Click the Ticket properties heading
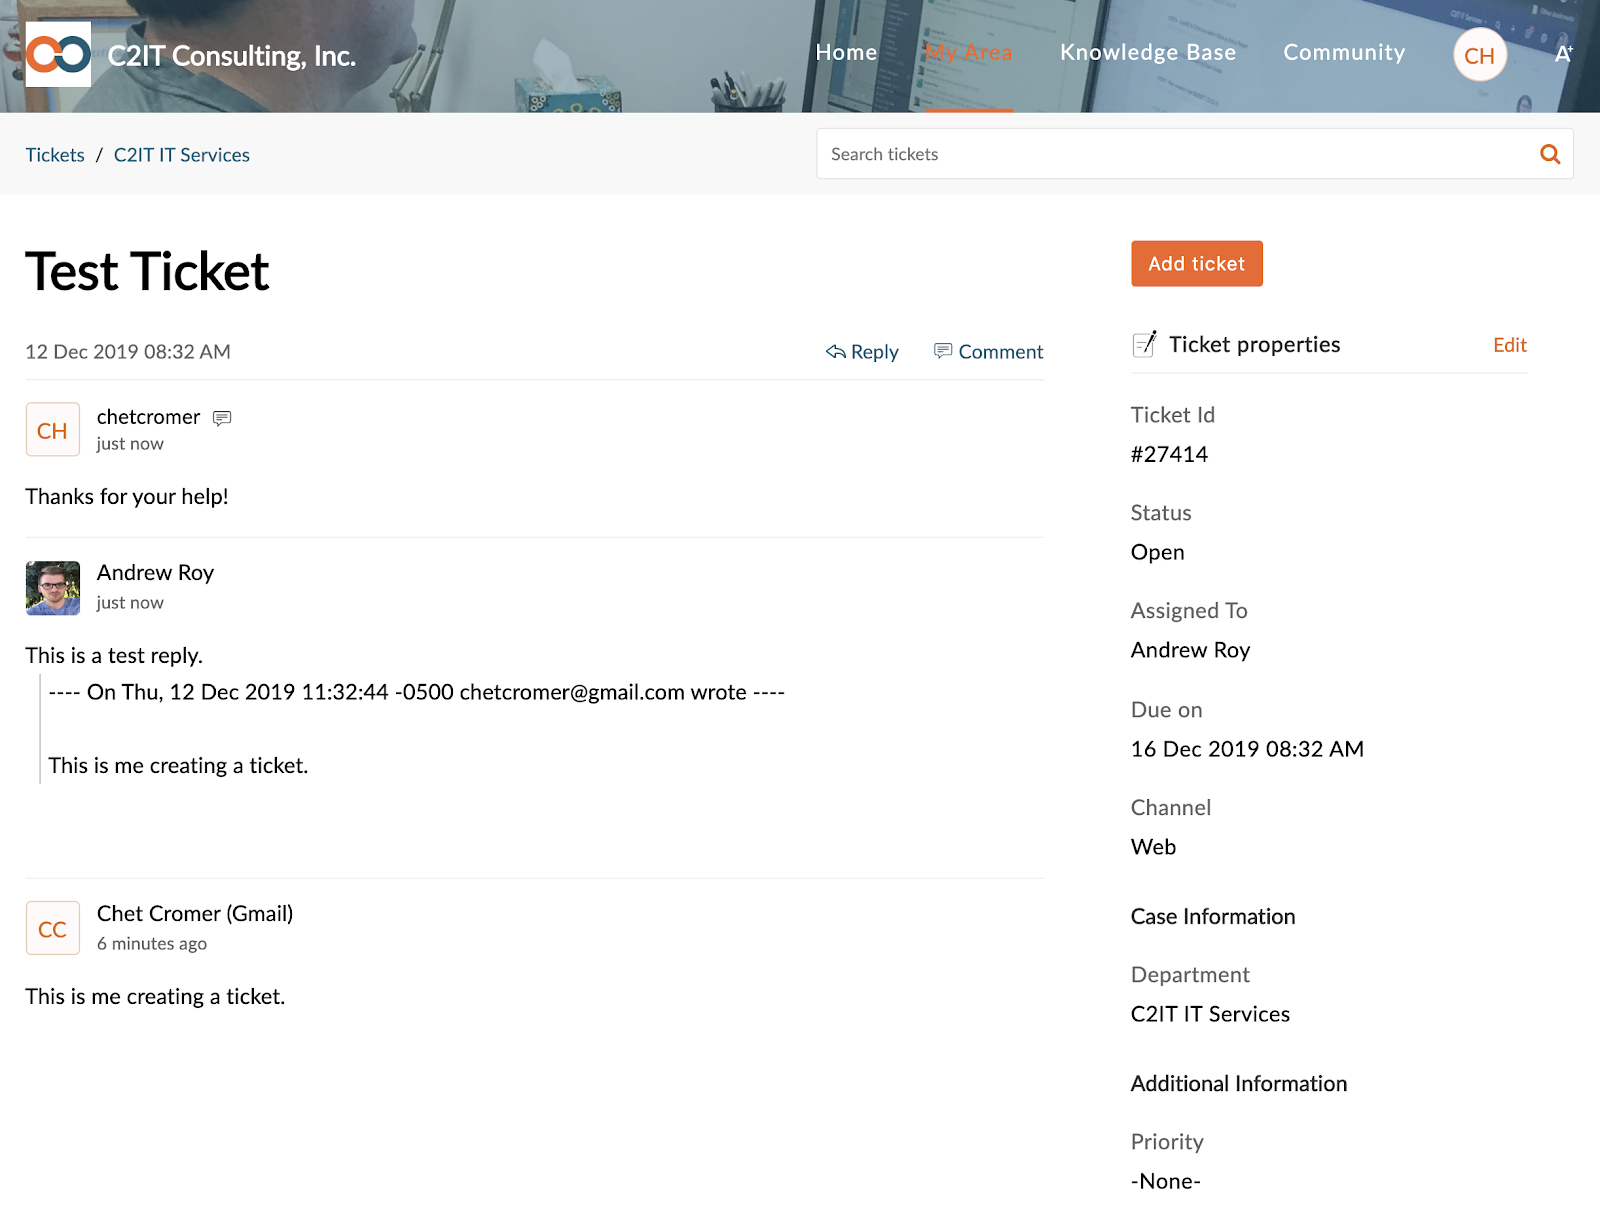 click(x=1254, y=345)
